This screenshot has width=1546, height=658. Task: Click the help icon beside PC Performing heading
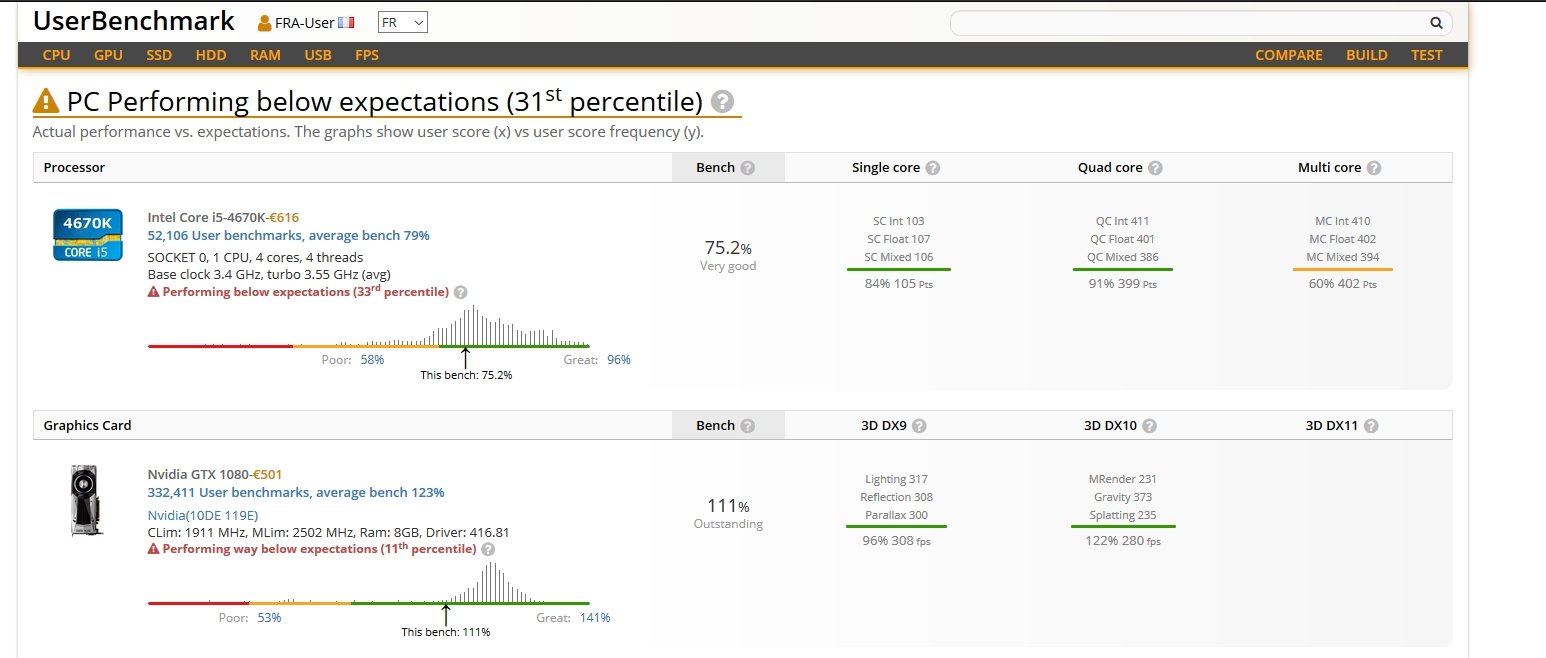(x=723, y=102)
